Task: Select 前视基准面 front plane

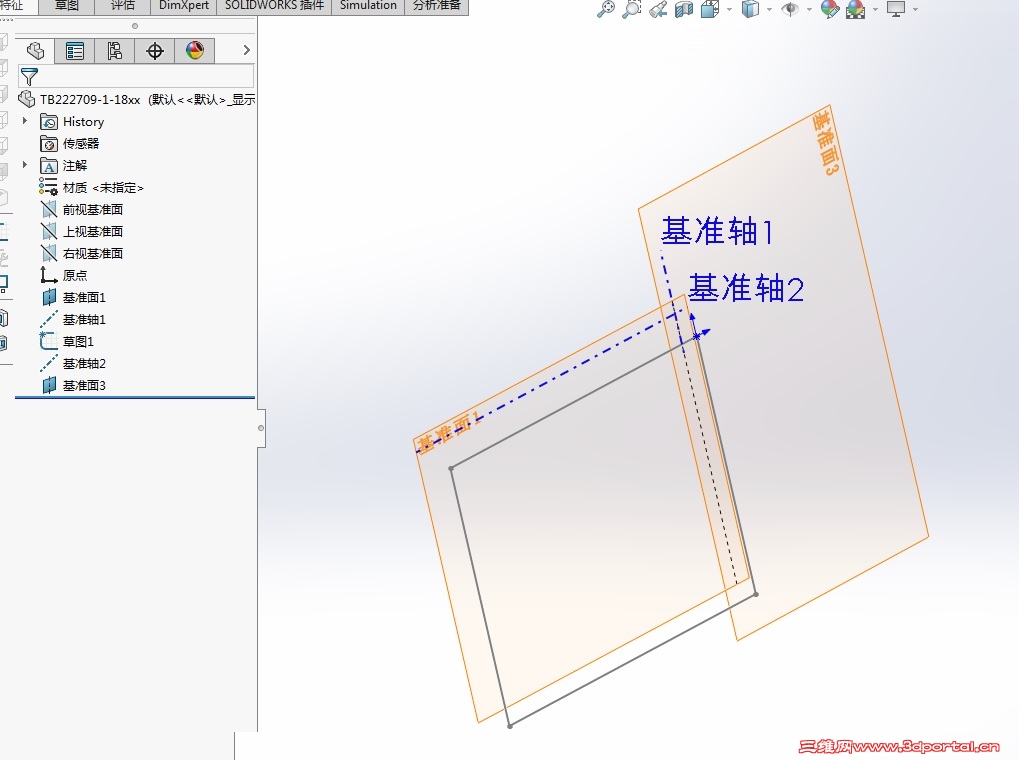Action: pyautogui.click(x=92, y=209)
